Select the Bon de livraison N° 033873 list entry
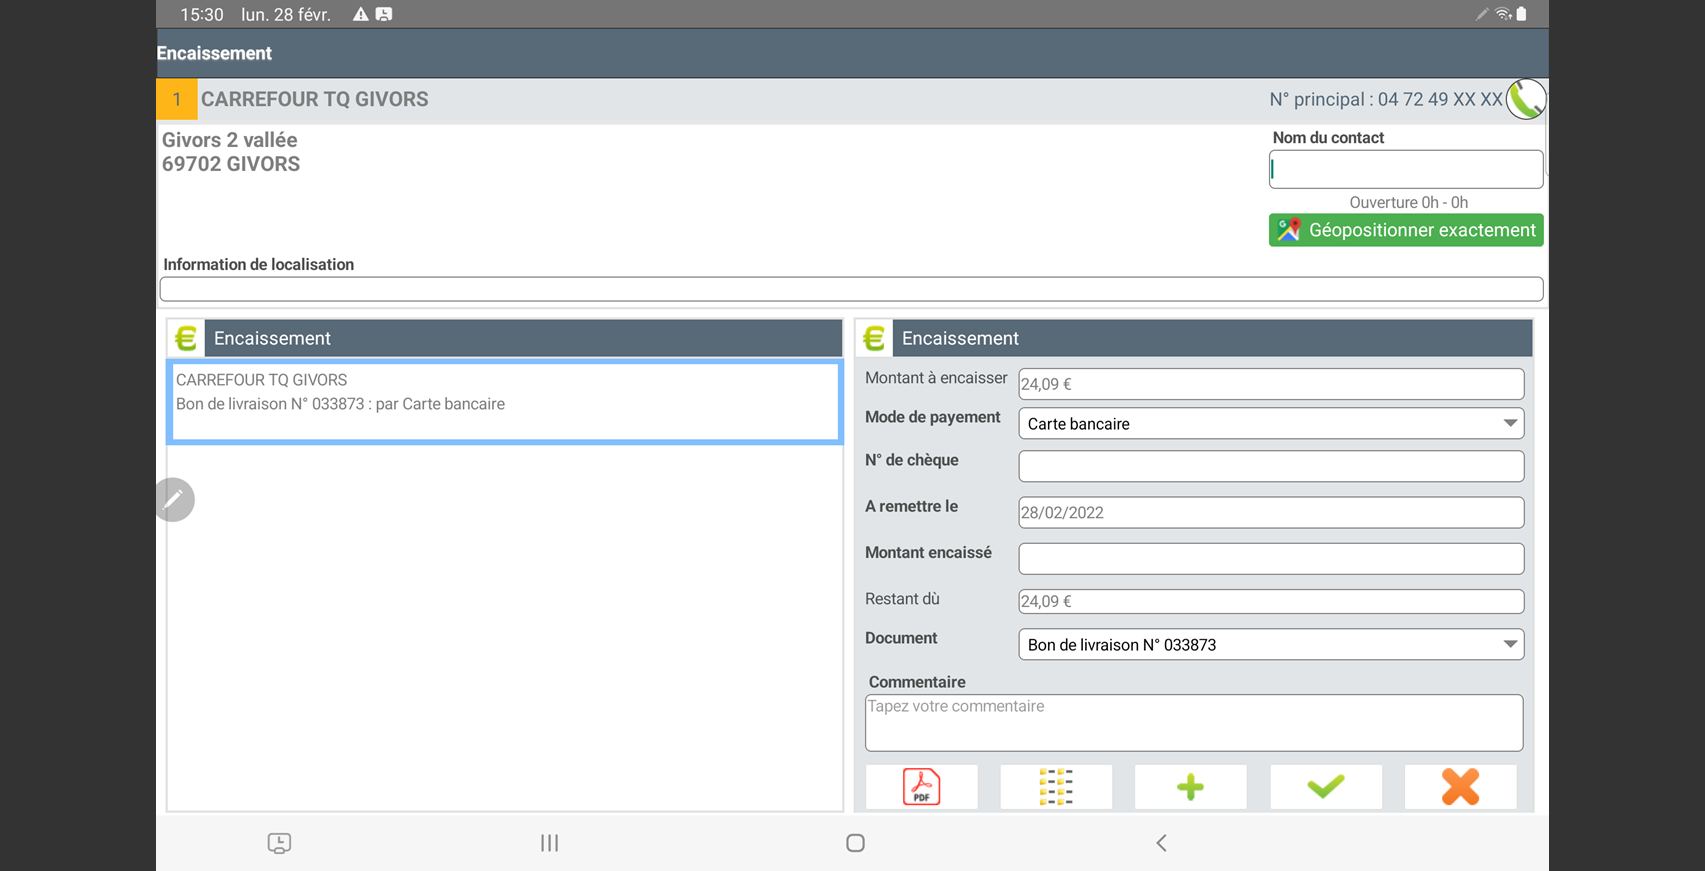Viewport: 1705px width, 871px height. pyautogui.click(x=505, y=402)
